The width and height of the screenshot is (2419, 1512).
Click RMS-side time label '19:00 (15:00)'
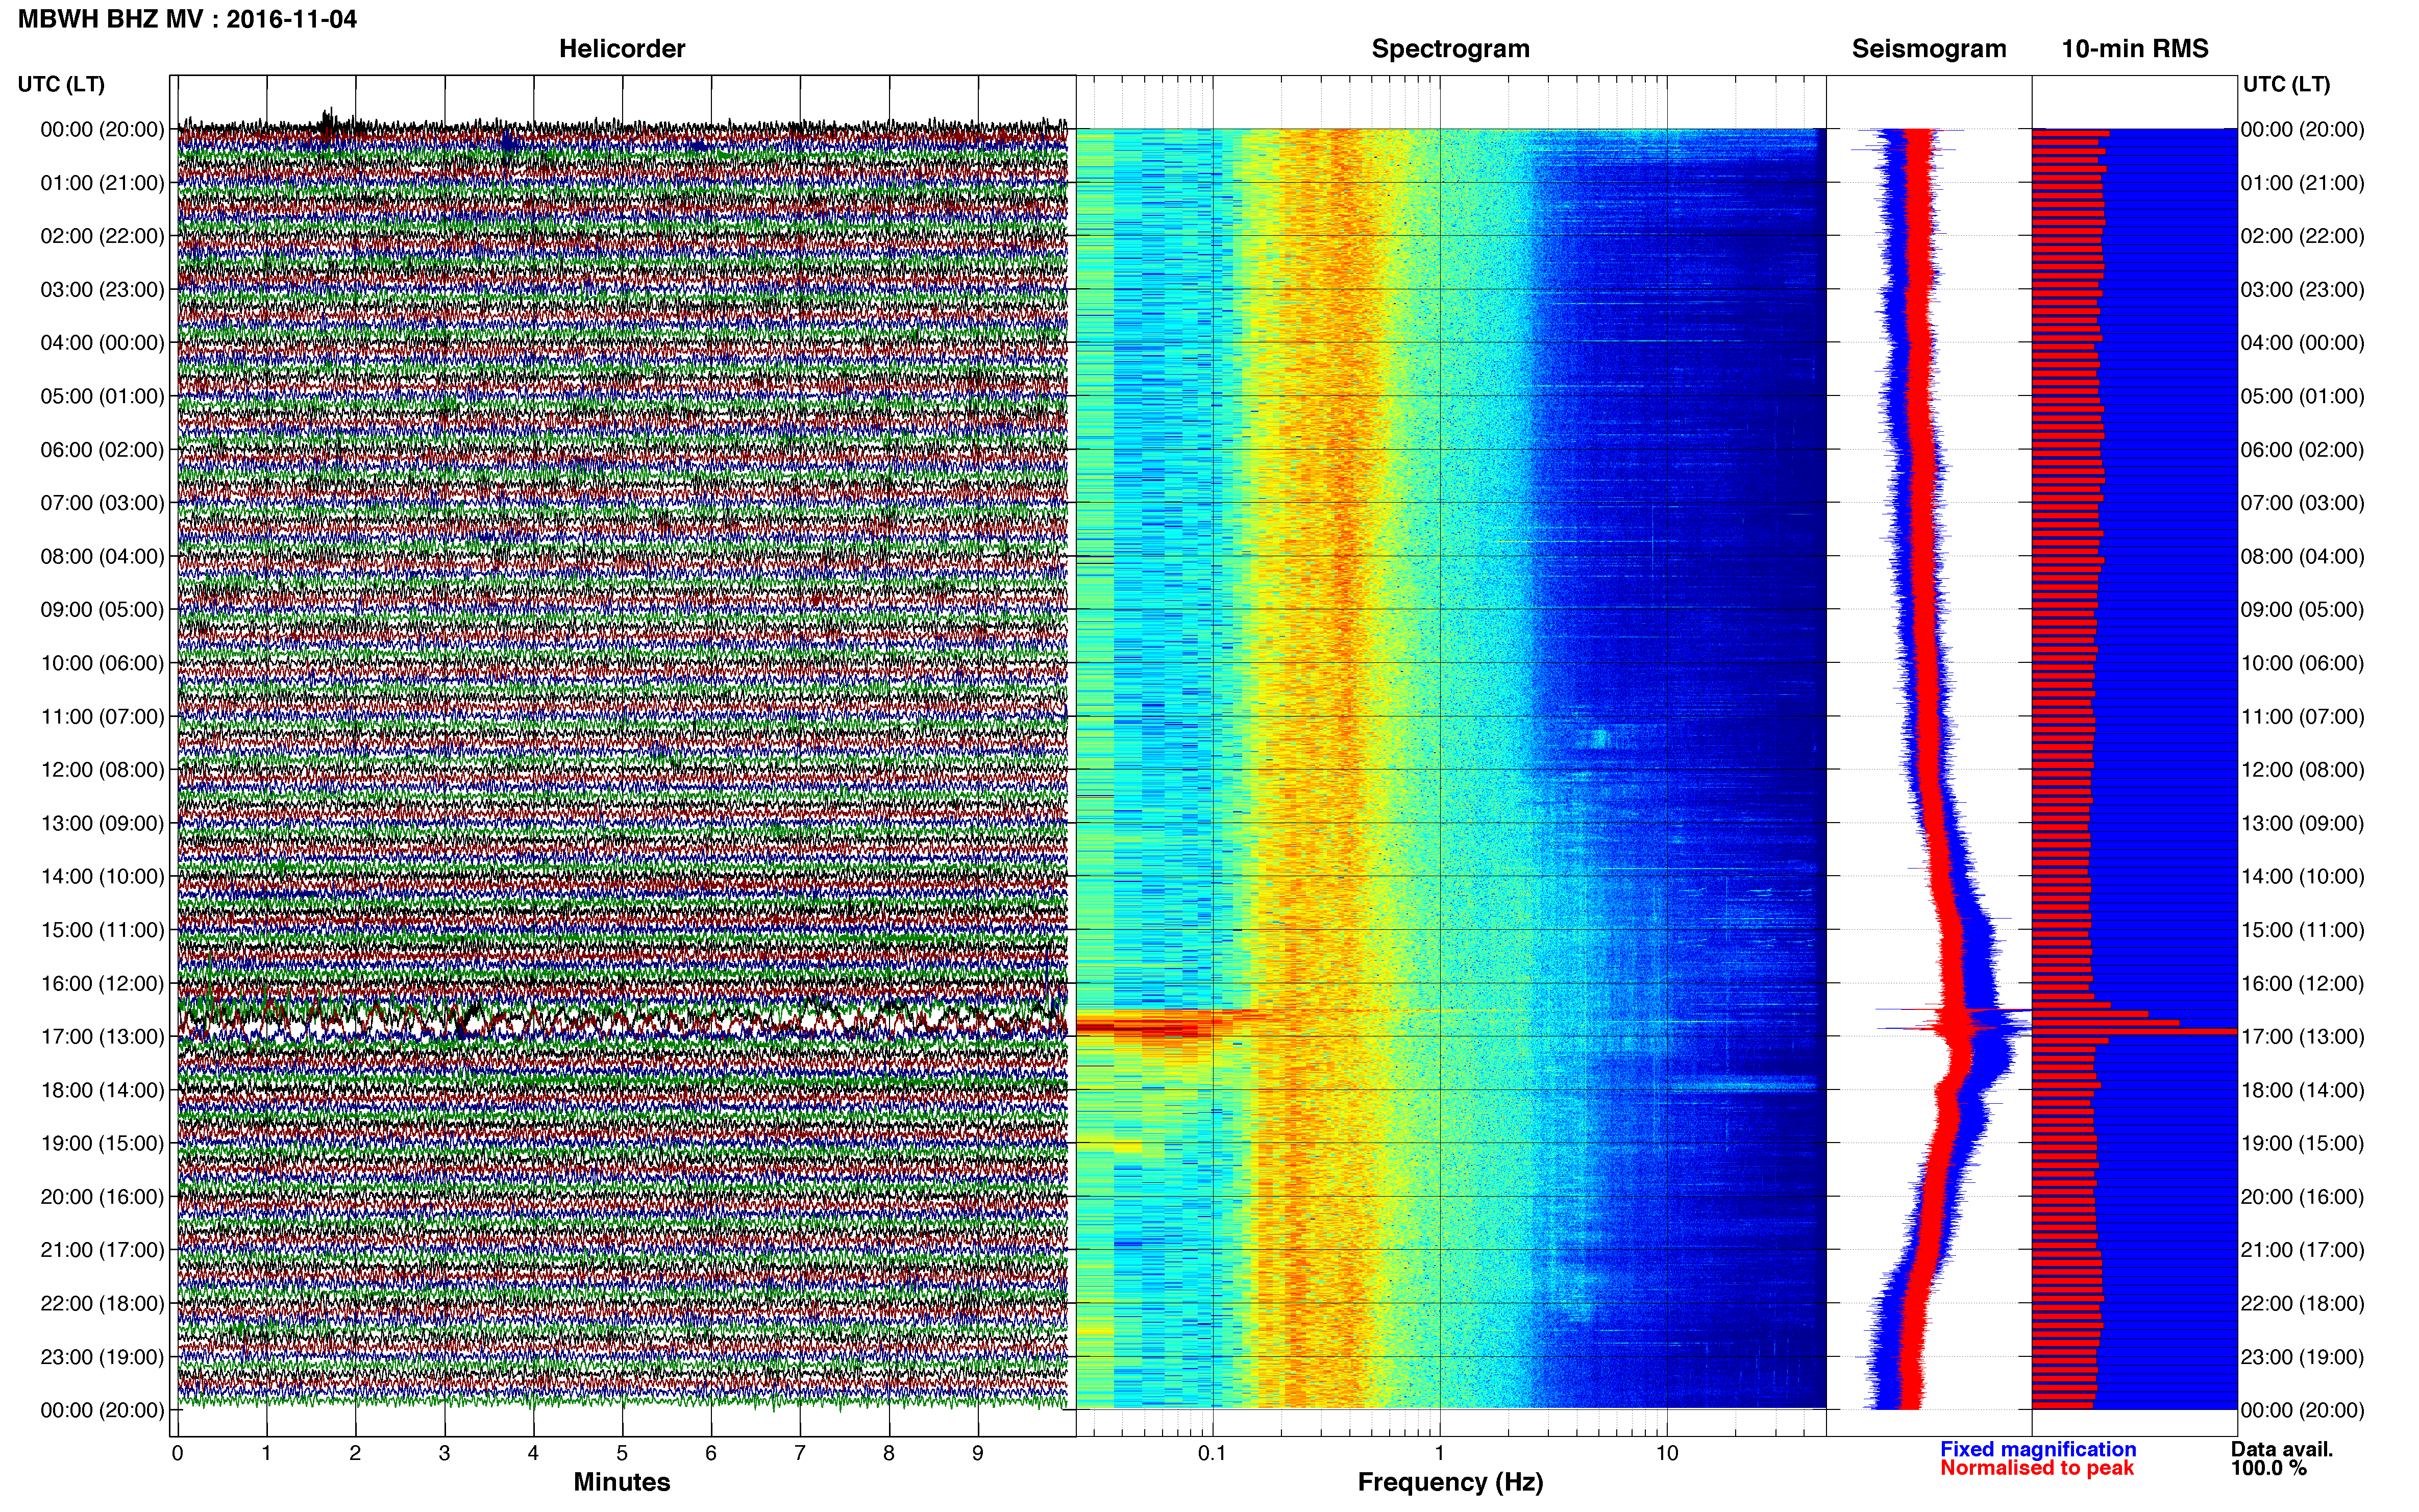[x=2302, y=1144]
